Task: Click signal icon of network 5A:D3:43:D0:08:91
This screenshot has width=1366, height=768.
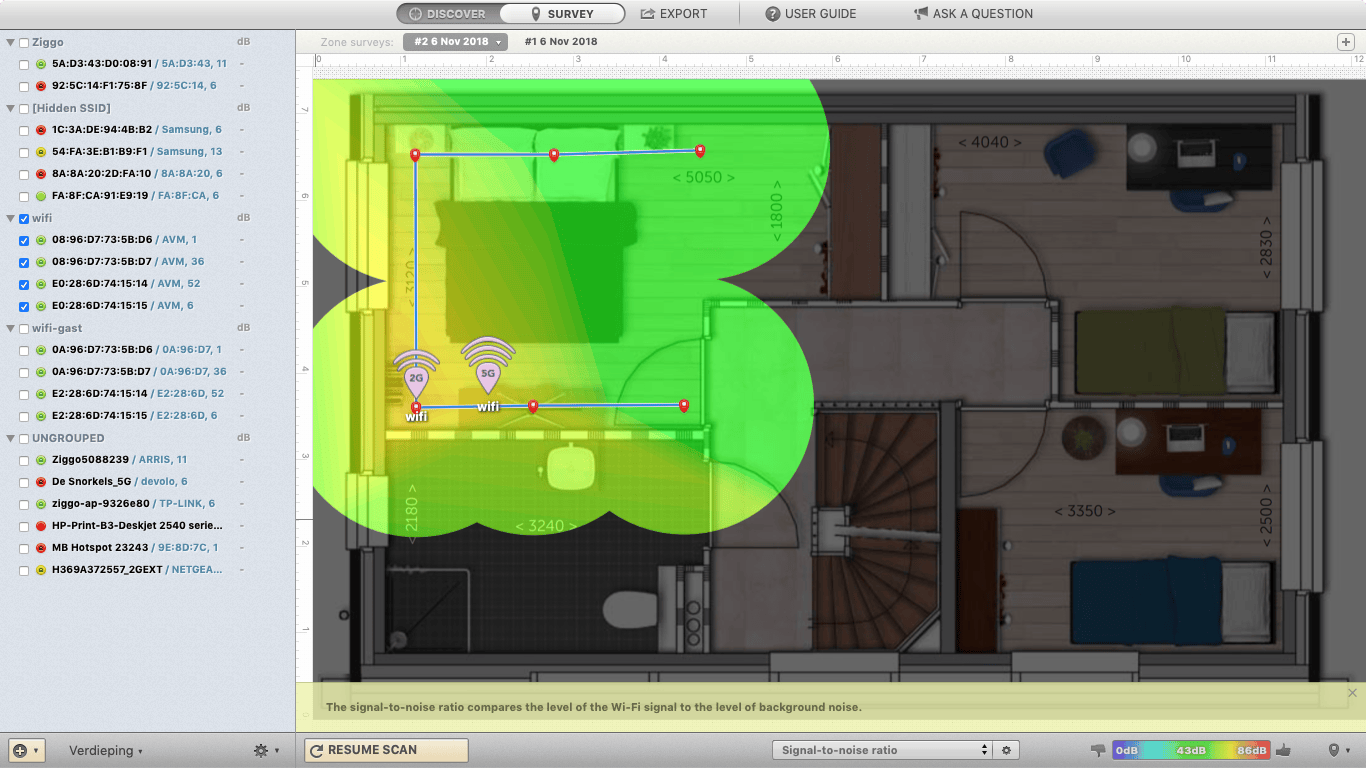Action: (x=41, y=64)
